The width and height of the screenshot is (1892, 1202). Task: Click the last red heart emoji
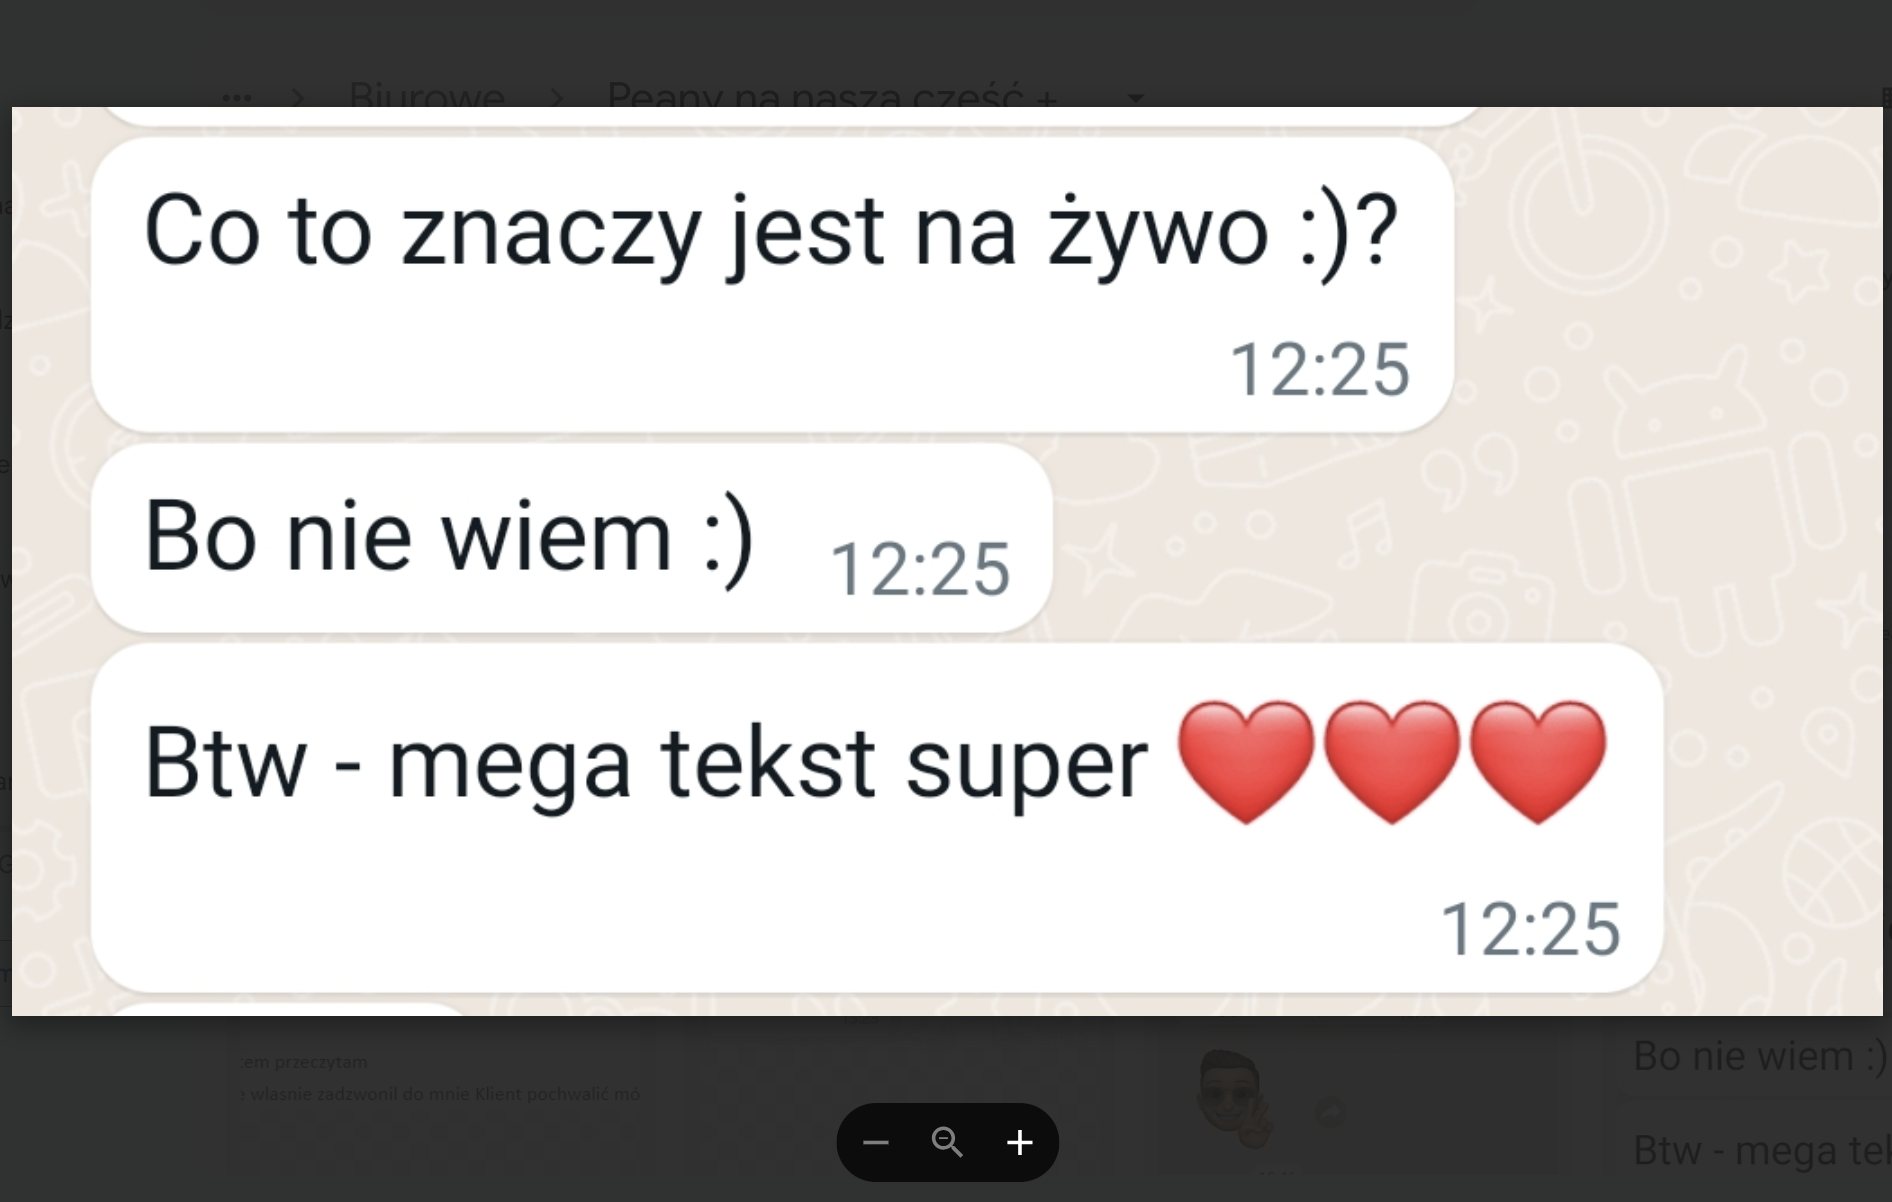click(1538, 762)
